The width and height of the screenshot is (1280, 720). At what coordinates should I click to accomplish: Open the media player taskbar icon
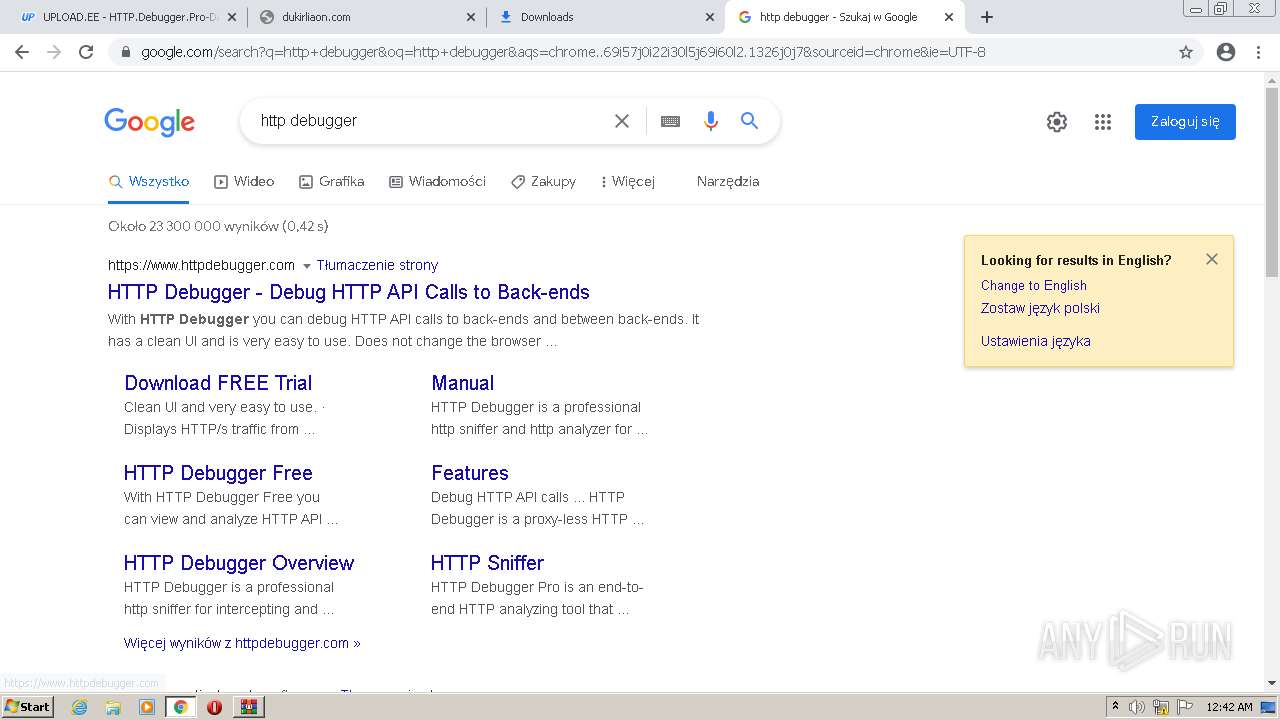click(x=147, y=707)
